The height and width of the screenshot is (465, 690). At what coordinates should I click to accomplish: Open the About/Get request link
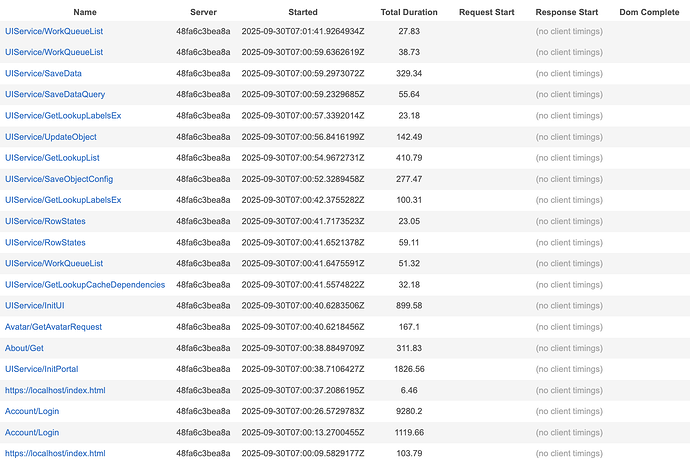(24, 348)
